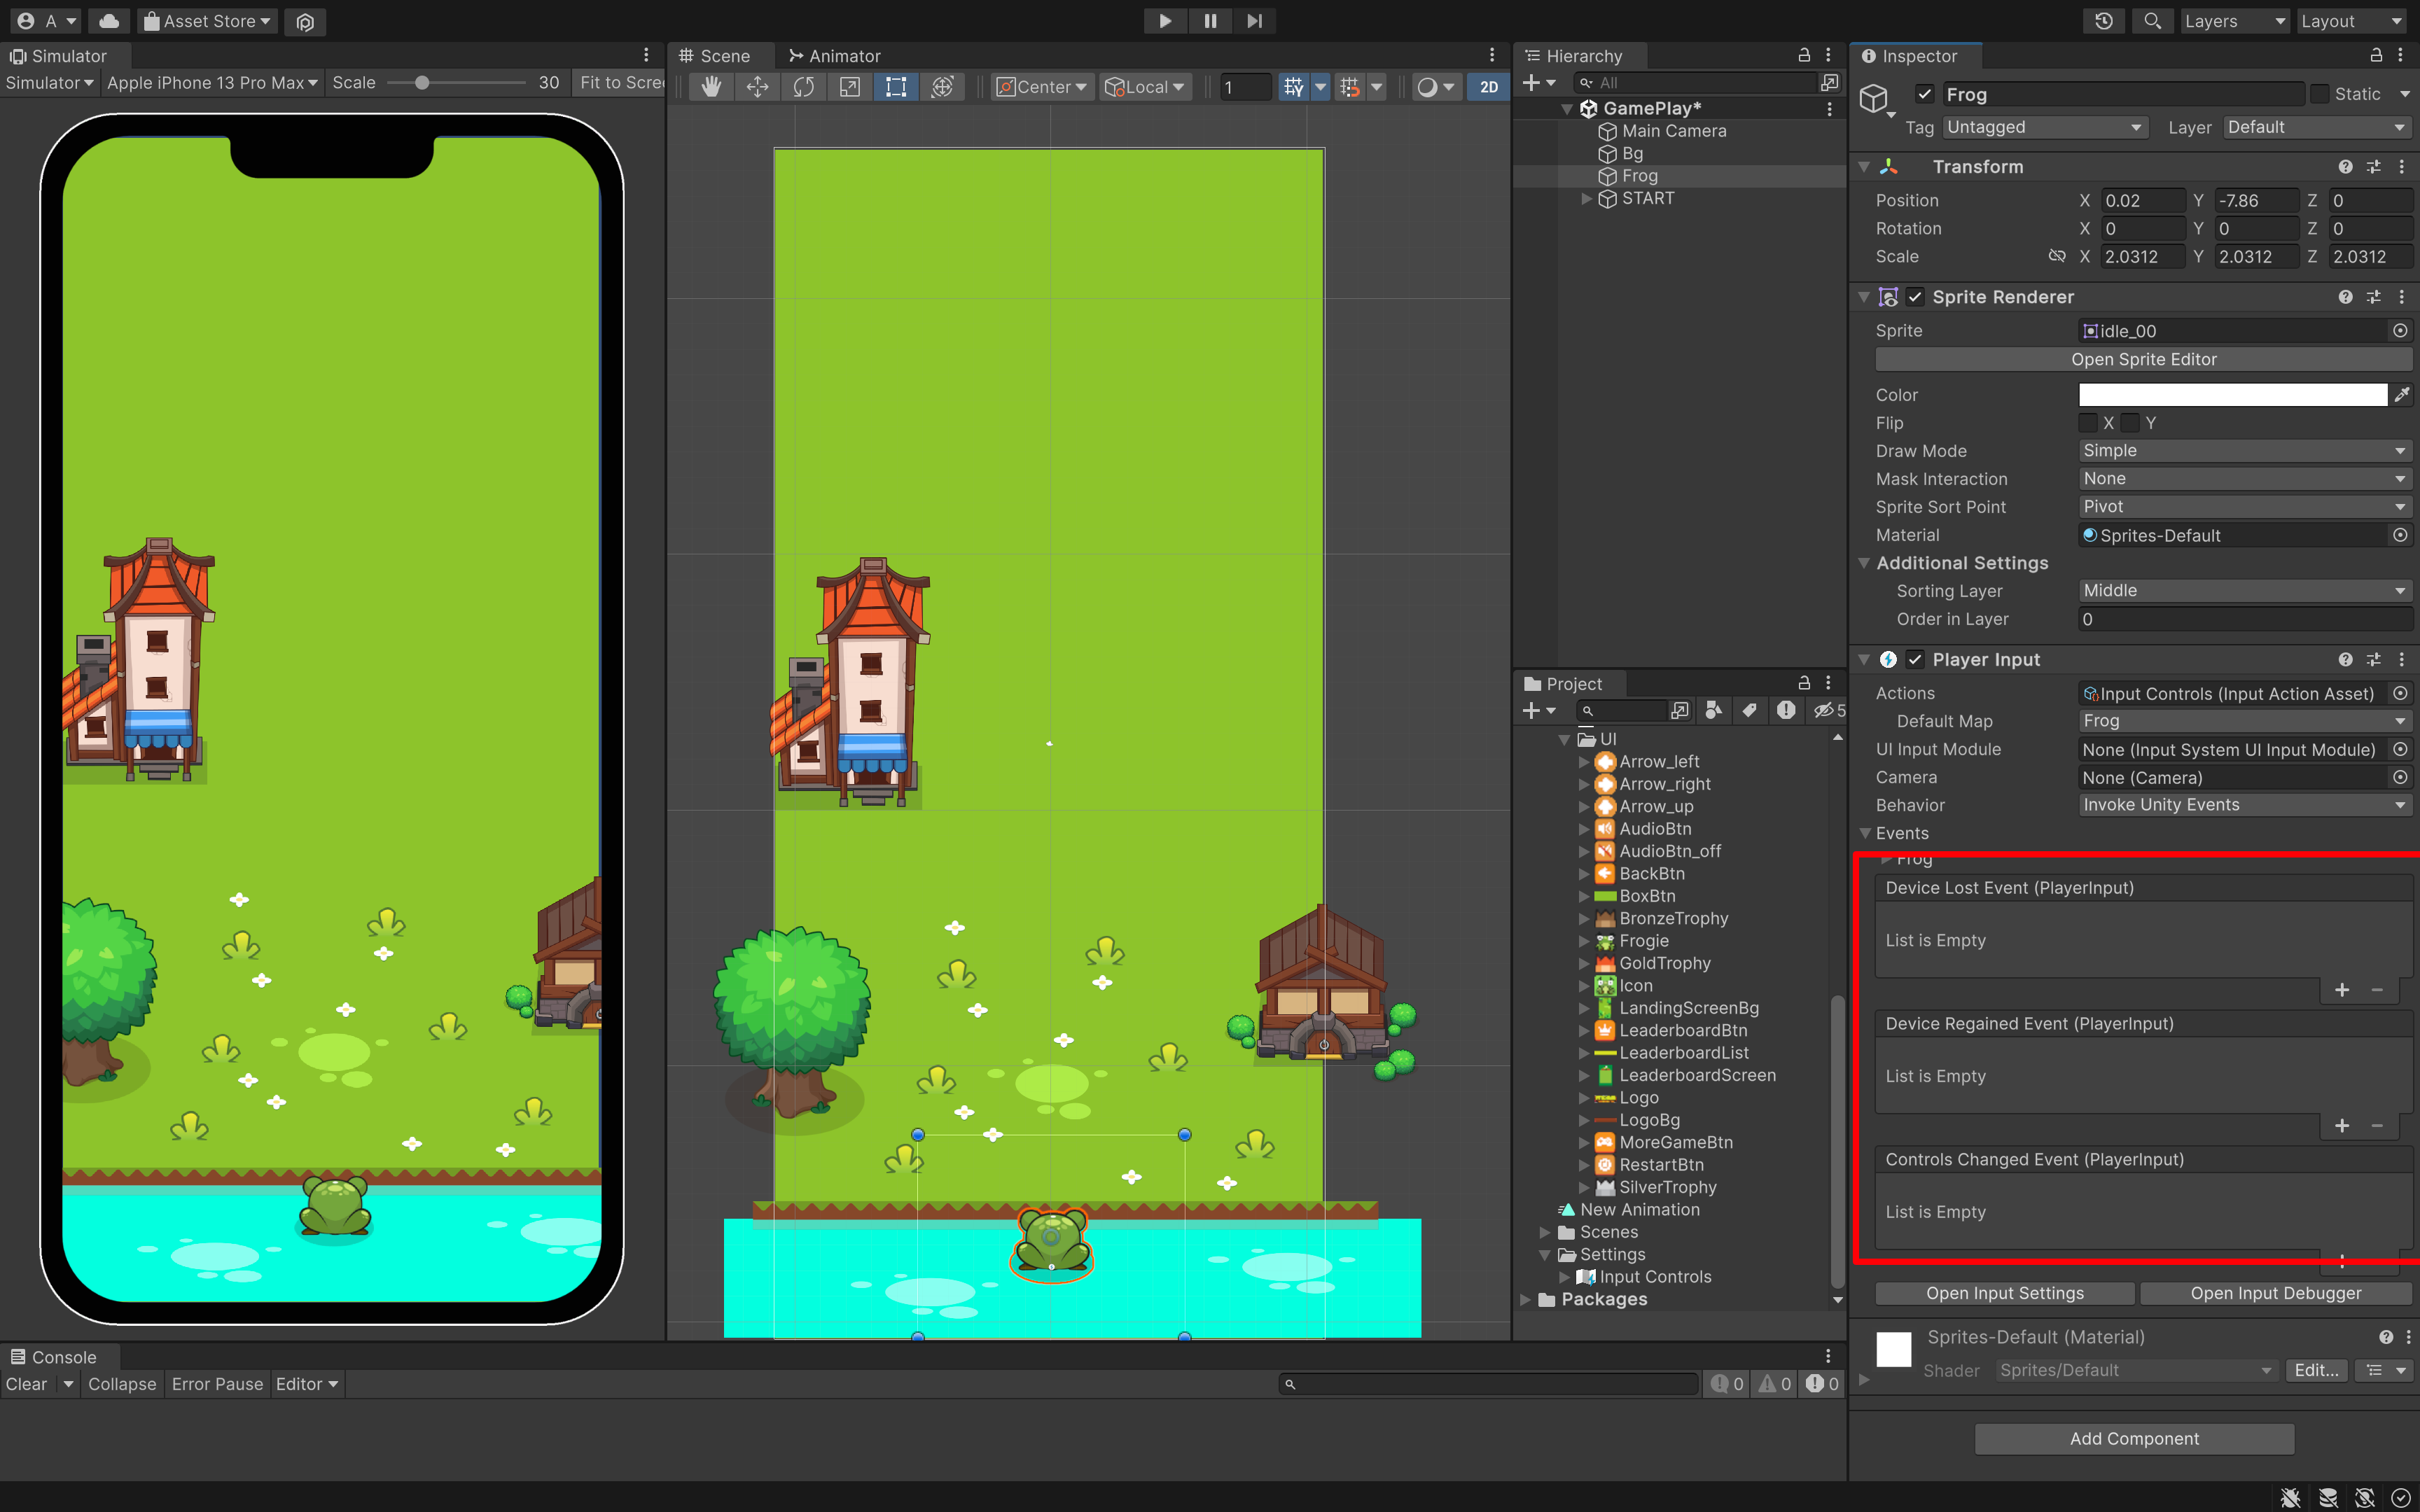Collapse the Additional Settings section

coord(1864,563)
